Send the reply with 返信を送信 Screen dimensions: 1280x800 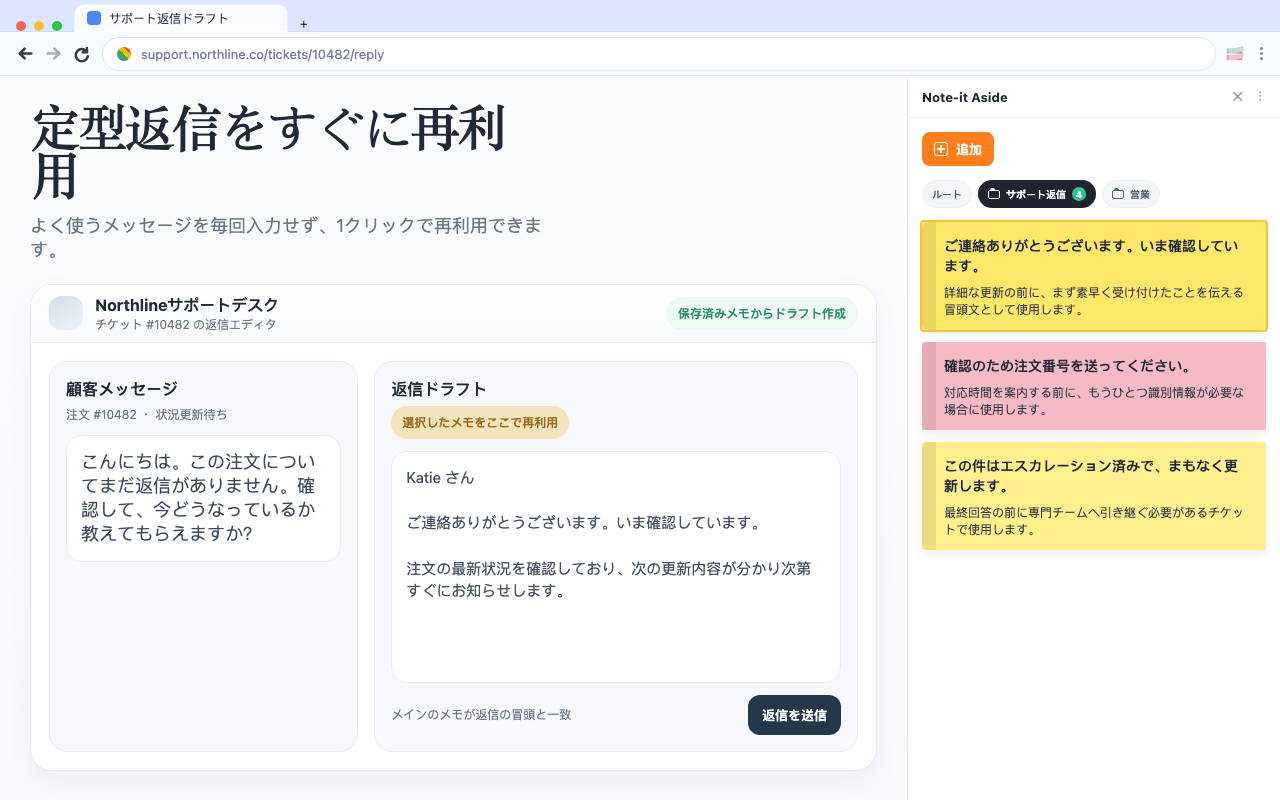pyautogui.click(x=794, y=715)
